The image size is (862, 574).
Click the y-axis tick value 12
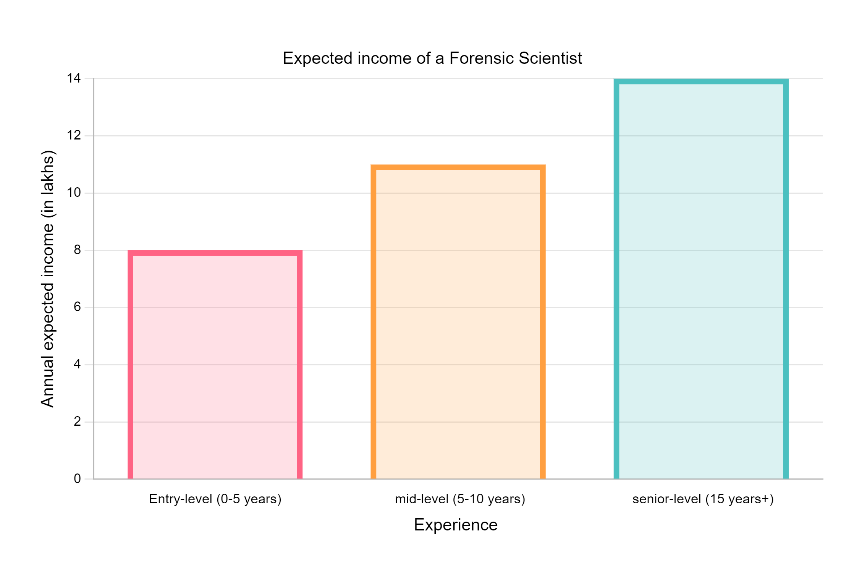pyautogui.click(x=74, y=135)
